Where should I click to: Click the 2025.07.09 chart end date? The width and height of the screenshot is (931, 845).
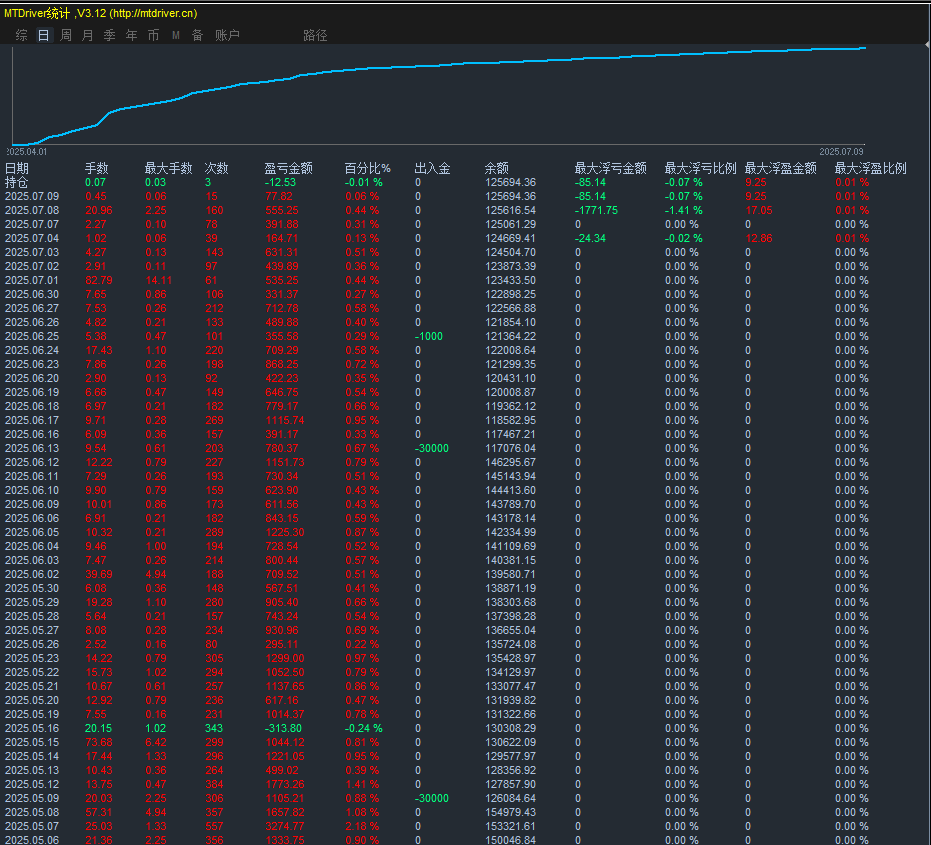tap(841, 152)
